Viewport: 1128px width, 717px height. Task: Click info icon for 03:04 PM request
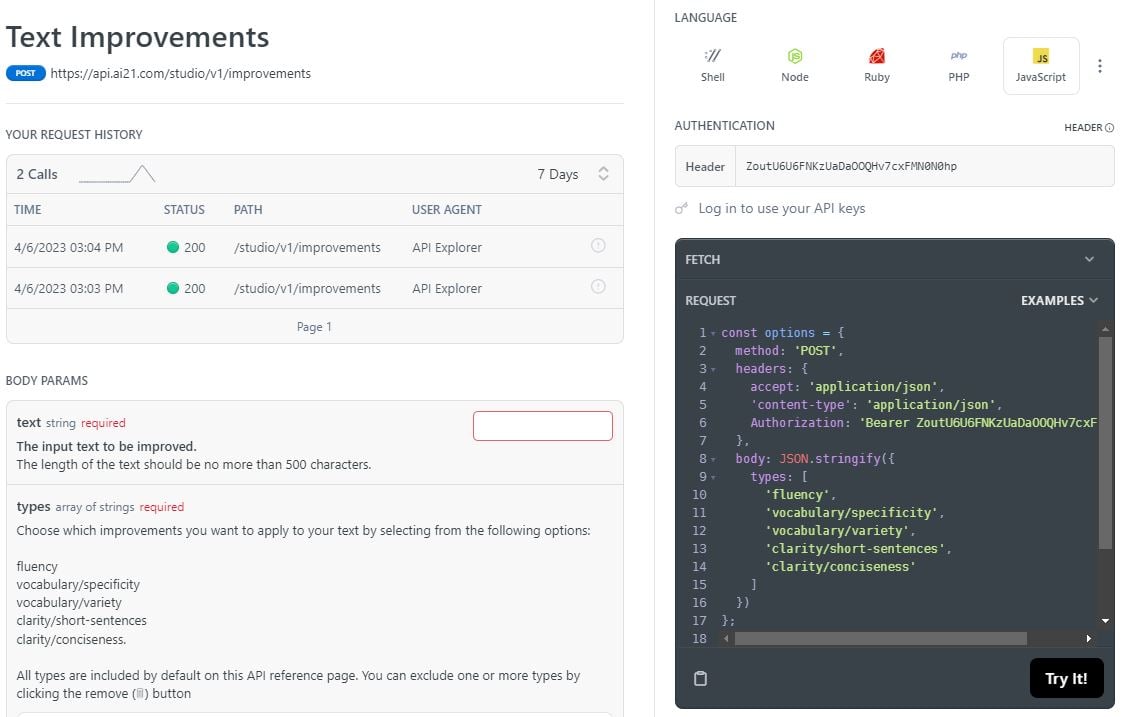click(598, 246)
